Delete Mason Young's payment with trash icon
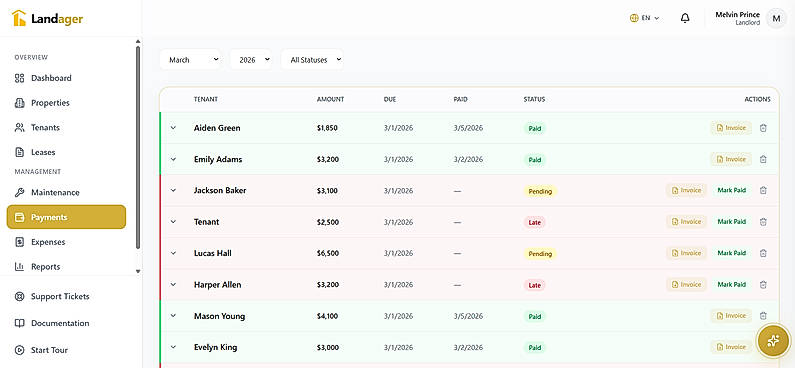 763,316
